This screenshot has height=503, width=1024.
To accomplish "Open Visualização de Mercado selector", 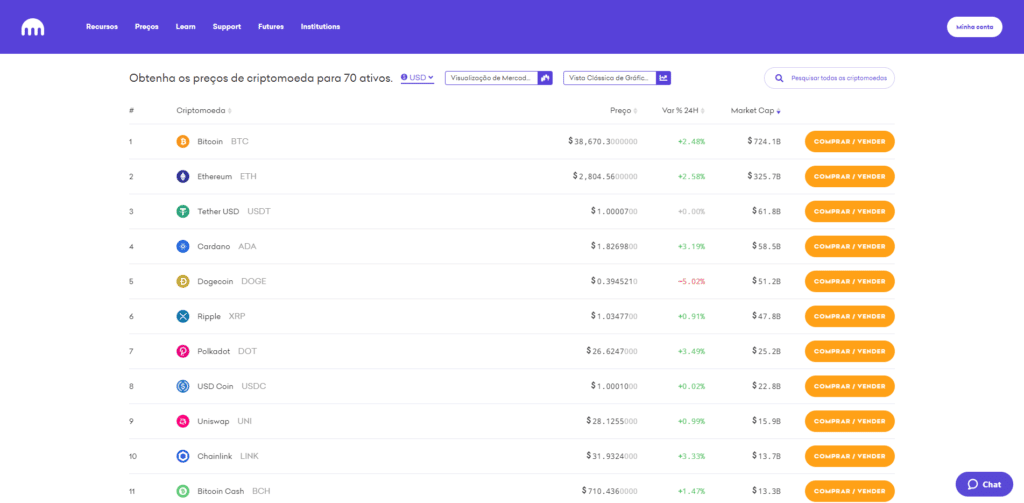I will pyautogui.click(x=499, y=78).
